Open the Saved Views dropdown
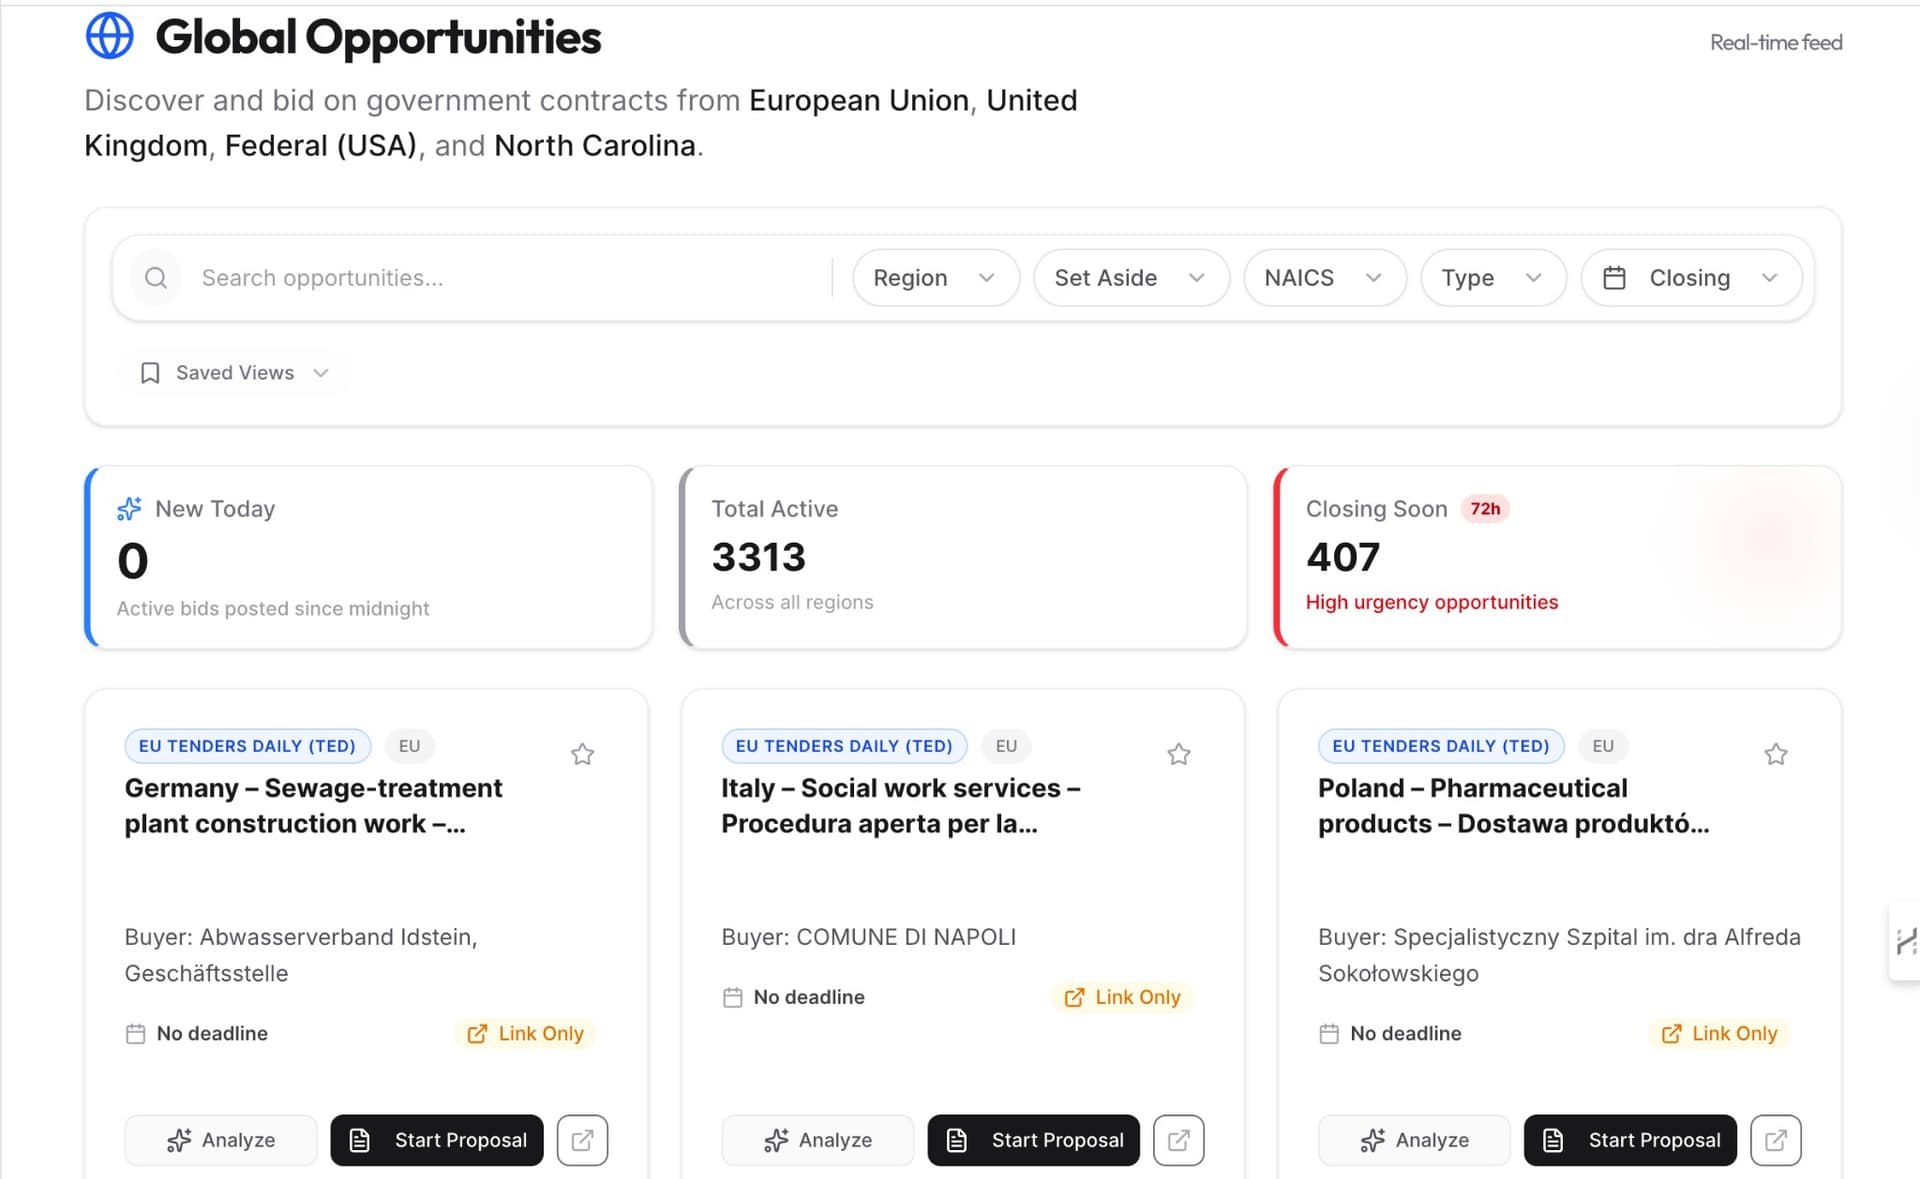The image size is (1920, 1179). point(234,372)
